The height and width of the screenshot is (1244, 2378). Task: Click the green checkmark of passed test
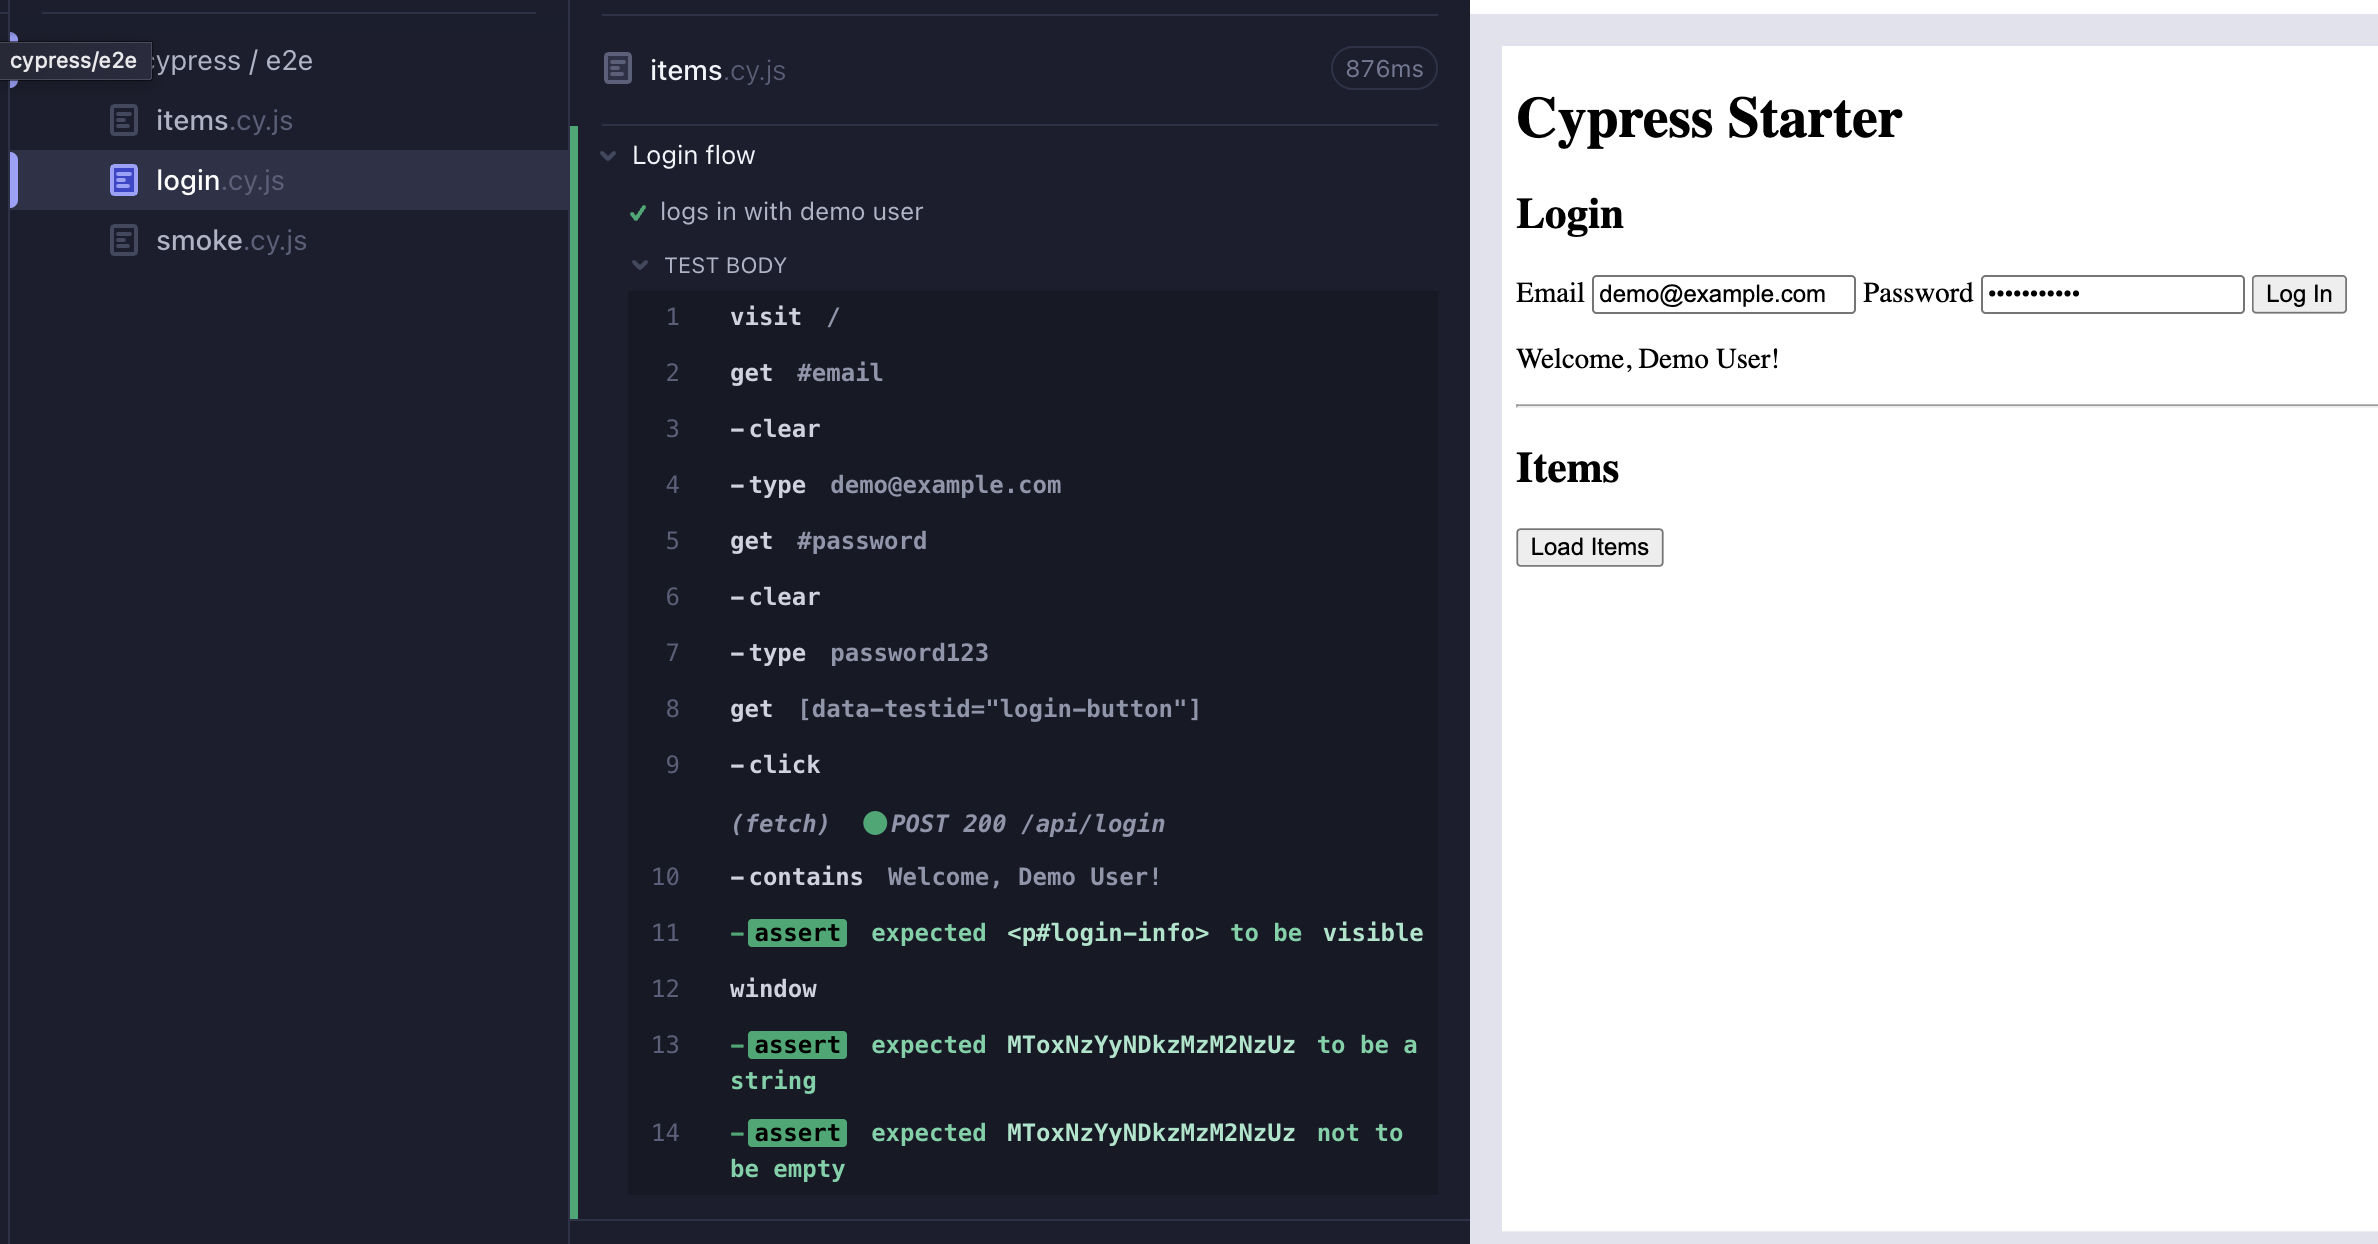[x=638, y=213]
